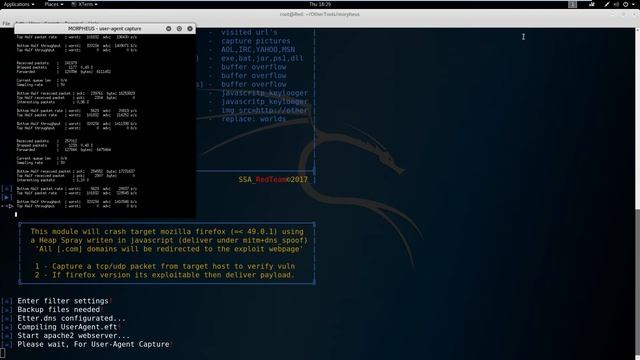Click the 'exe,bat,jar,ps1,dll' entry text
640x360 pixels.
coord(262,58)
